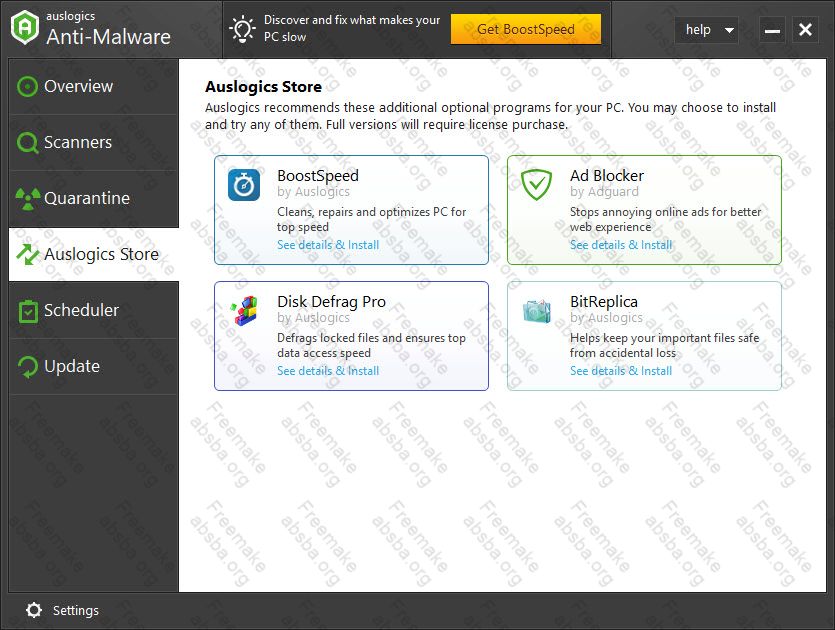Click 'Discover and fix what makes your PC slow'
Screen dimensions: 835x630
pos(352,28)
